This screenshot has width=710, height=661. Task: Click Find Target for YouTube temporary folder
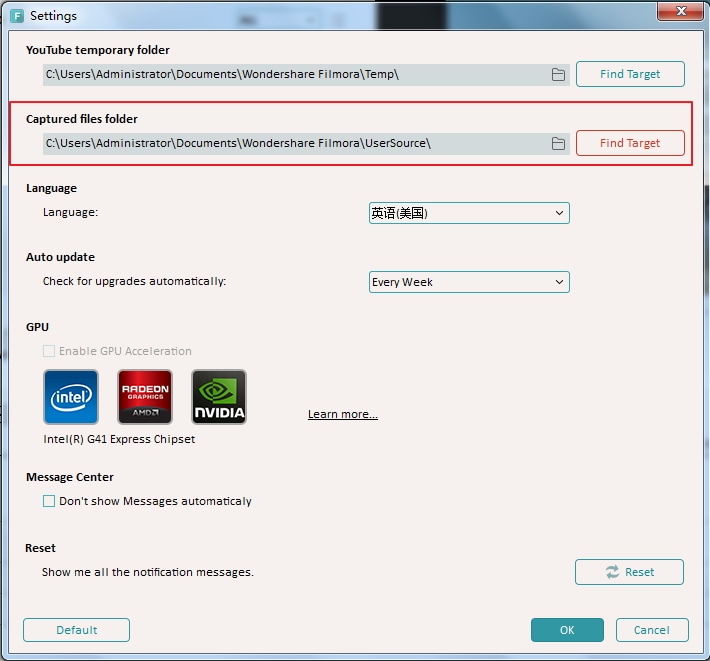tap(630, 74)
